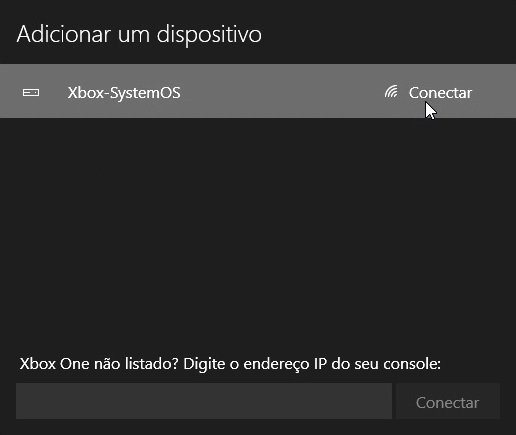This screenshot has width=516, height=435.
Task: Select the Xbox-SystemOS device name
Action: [124, 93]
